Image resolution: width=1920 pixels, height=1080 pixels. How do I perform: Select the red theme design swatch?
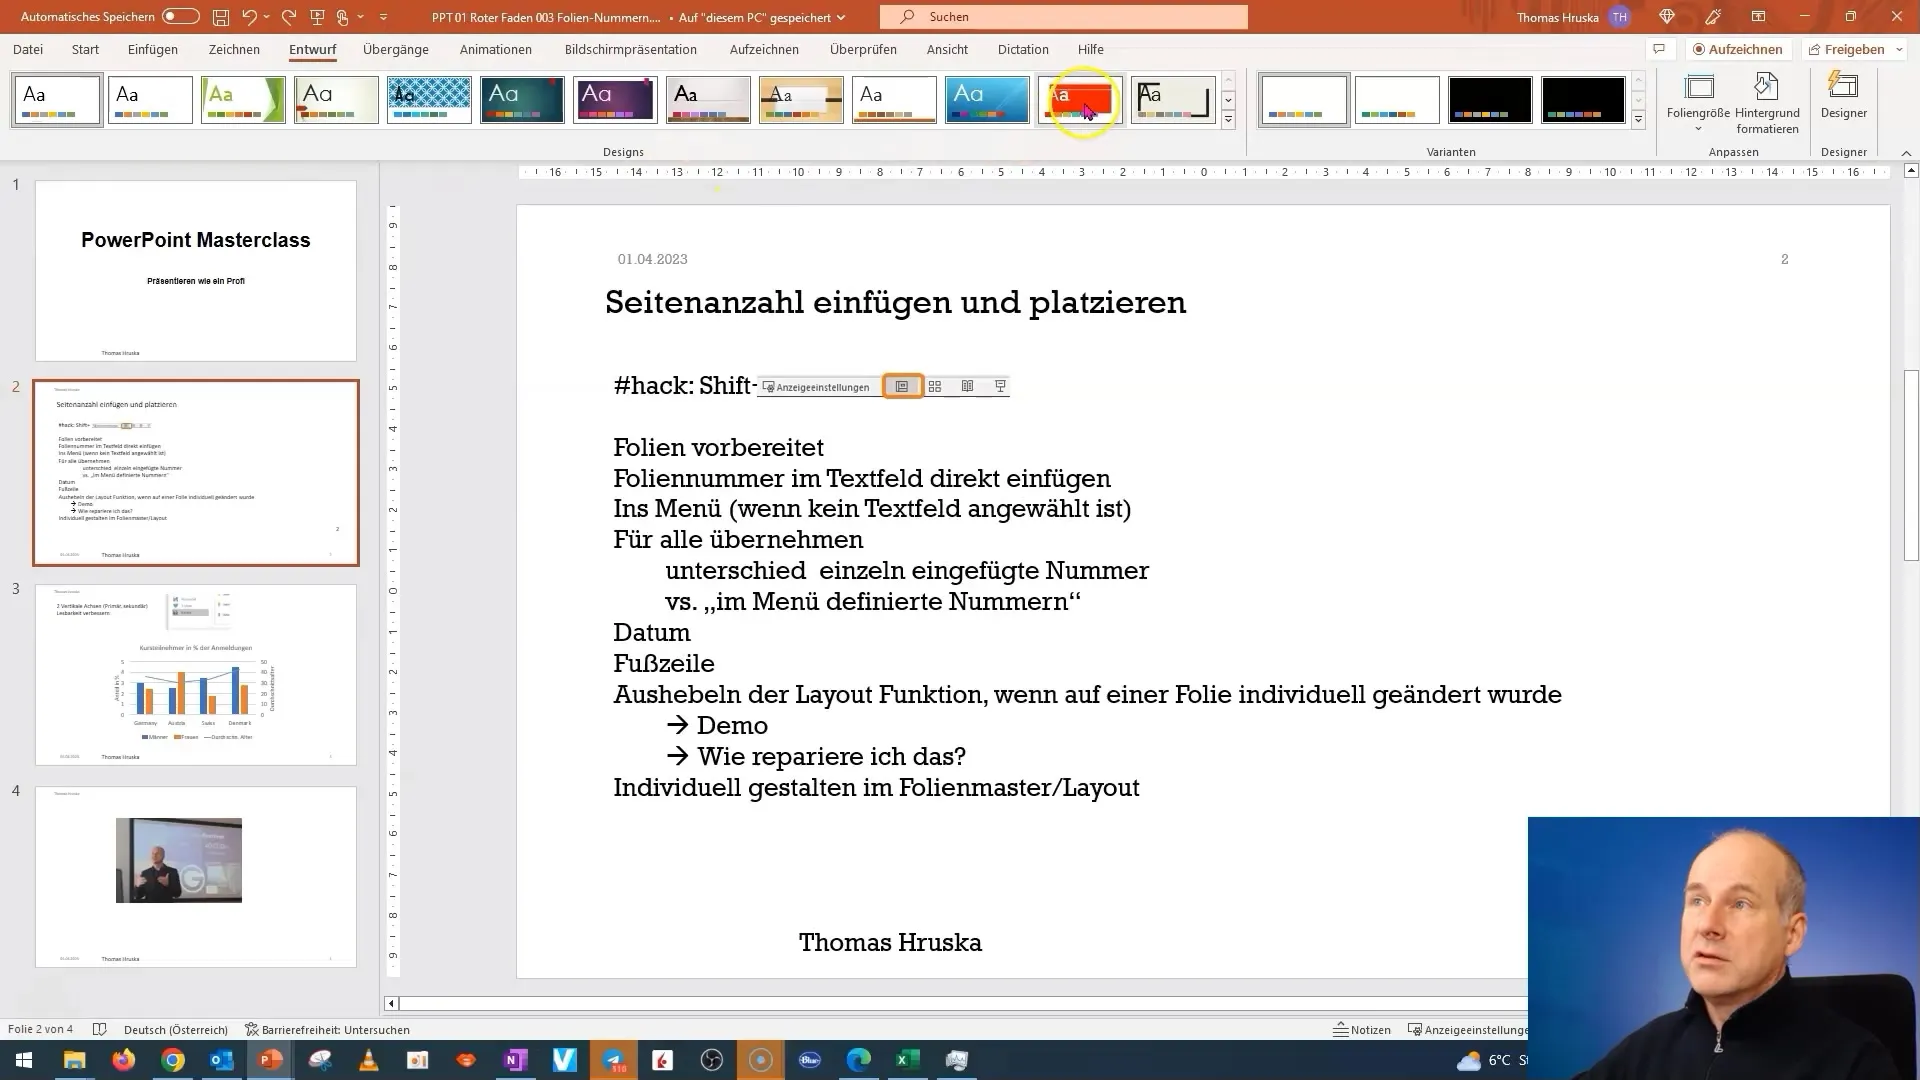1080,99
